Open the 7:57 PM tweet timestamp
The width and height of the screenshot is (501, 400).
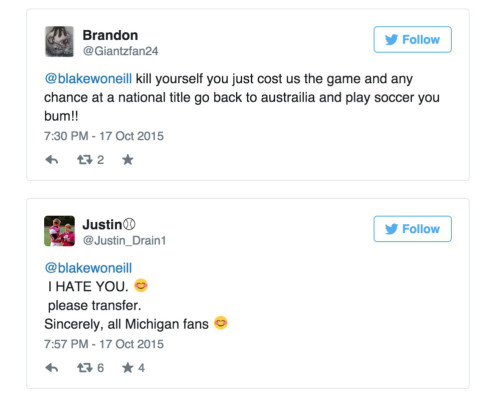(x=104, y=344)
